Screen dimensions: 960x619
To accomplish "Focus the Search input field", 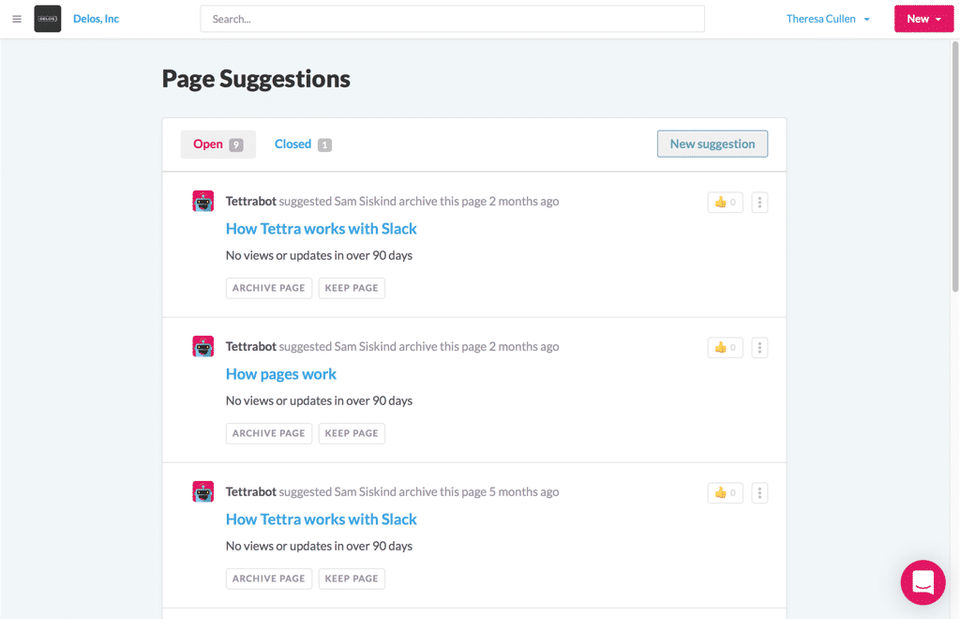I will 452,19.
